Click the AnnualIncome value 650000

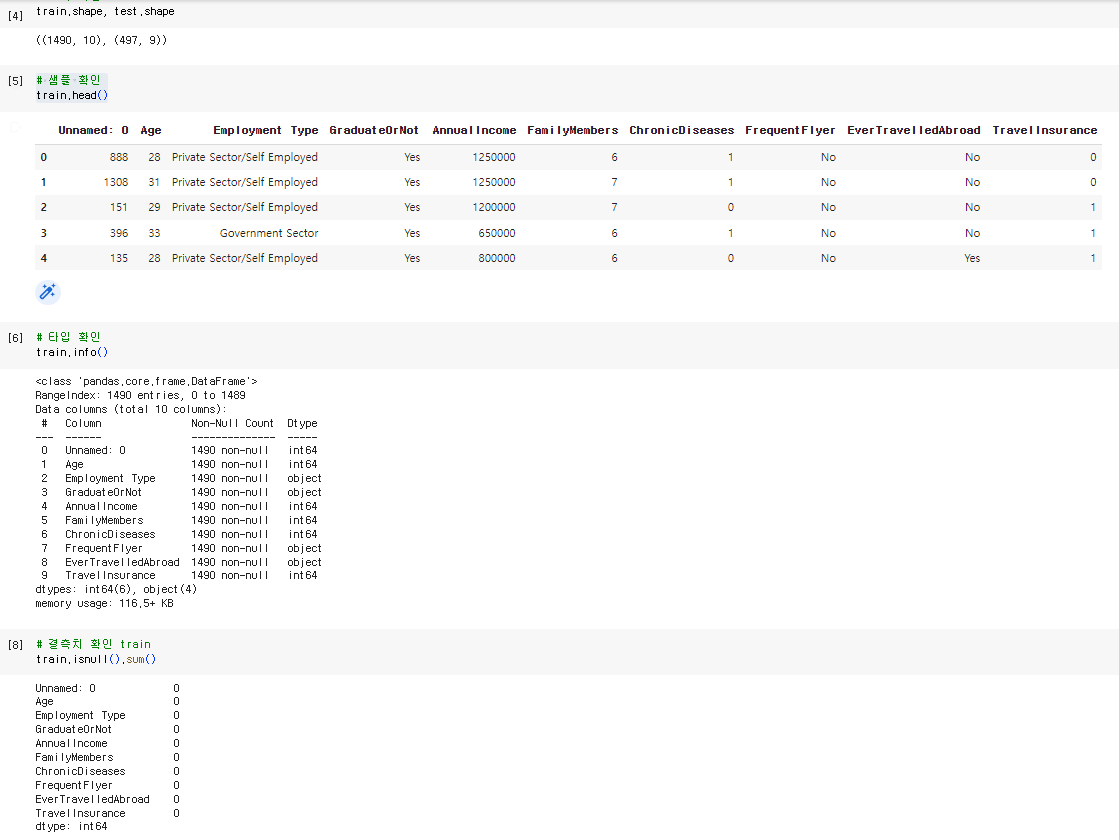coord(497,233)
